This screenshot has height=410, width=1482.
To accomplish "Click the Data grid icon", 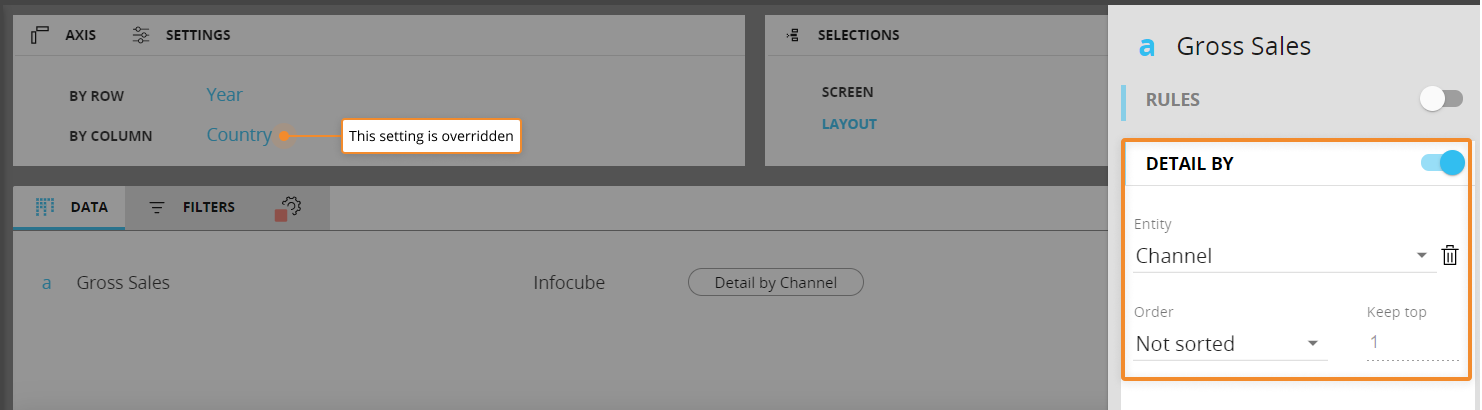I will point(44,207).
